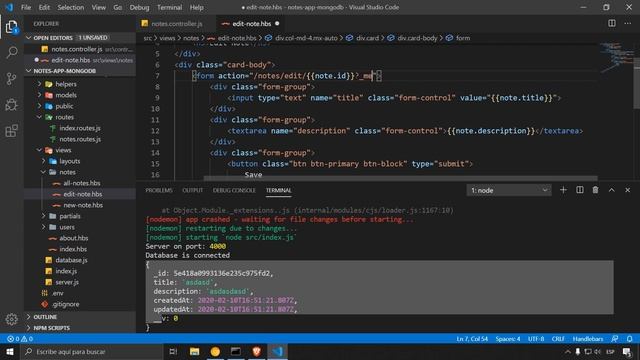The image size is (640, 360).
Task: Split the terminal panel
Action: click(x=580, y=190)
